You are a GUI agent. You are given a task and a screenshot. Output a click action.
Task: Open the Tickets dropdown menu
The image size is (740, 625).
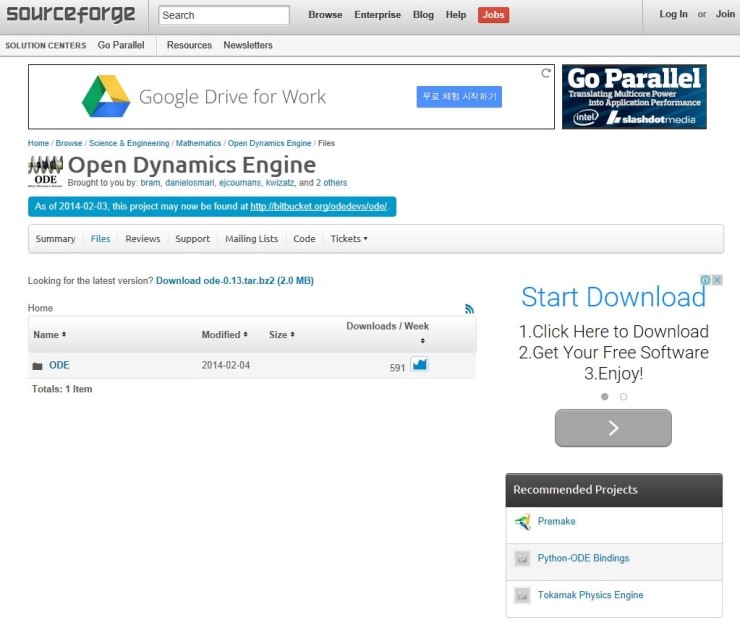[x=349, y=239]
